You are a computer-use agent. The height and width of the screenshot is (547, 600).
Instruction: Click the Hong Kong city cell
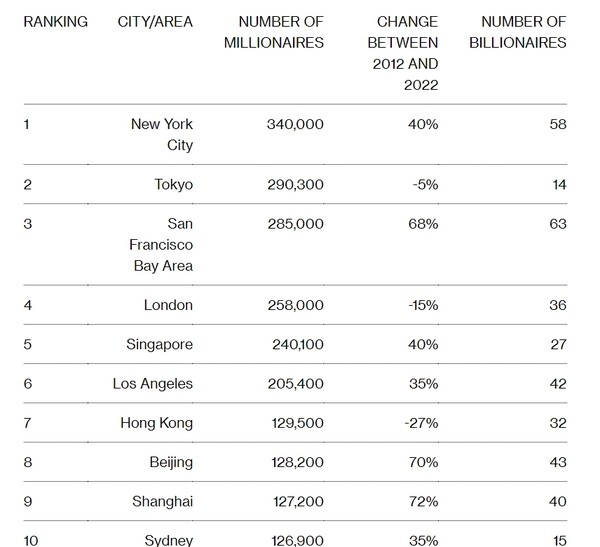[158, 424]
